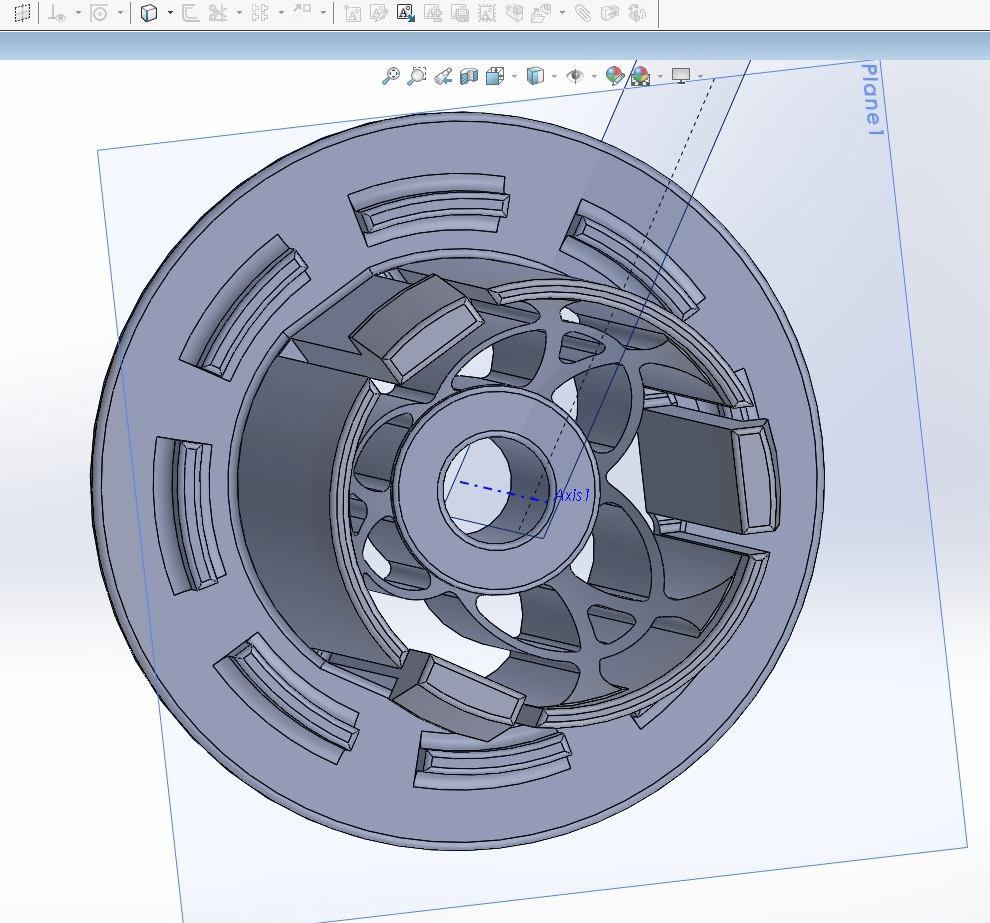Expand the Hide/Show Items dropdown arrow
This screenshot has width=990, height=923.
pyautogui.click(x=594, y=76)
